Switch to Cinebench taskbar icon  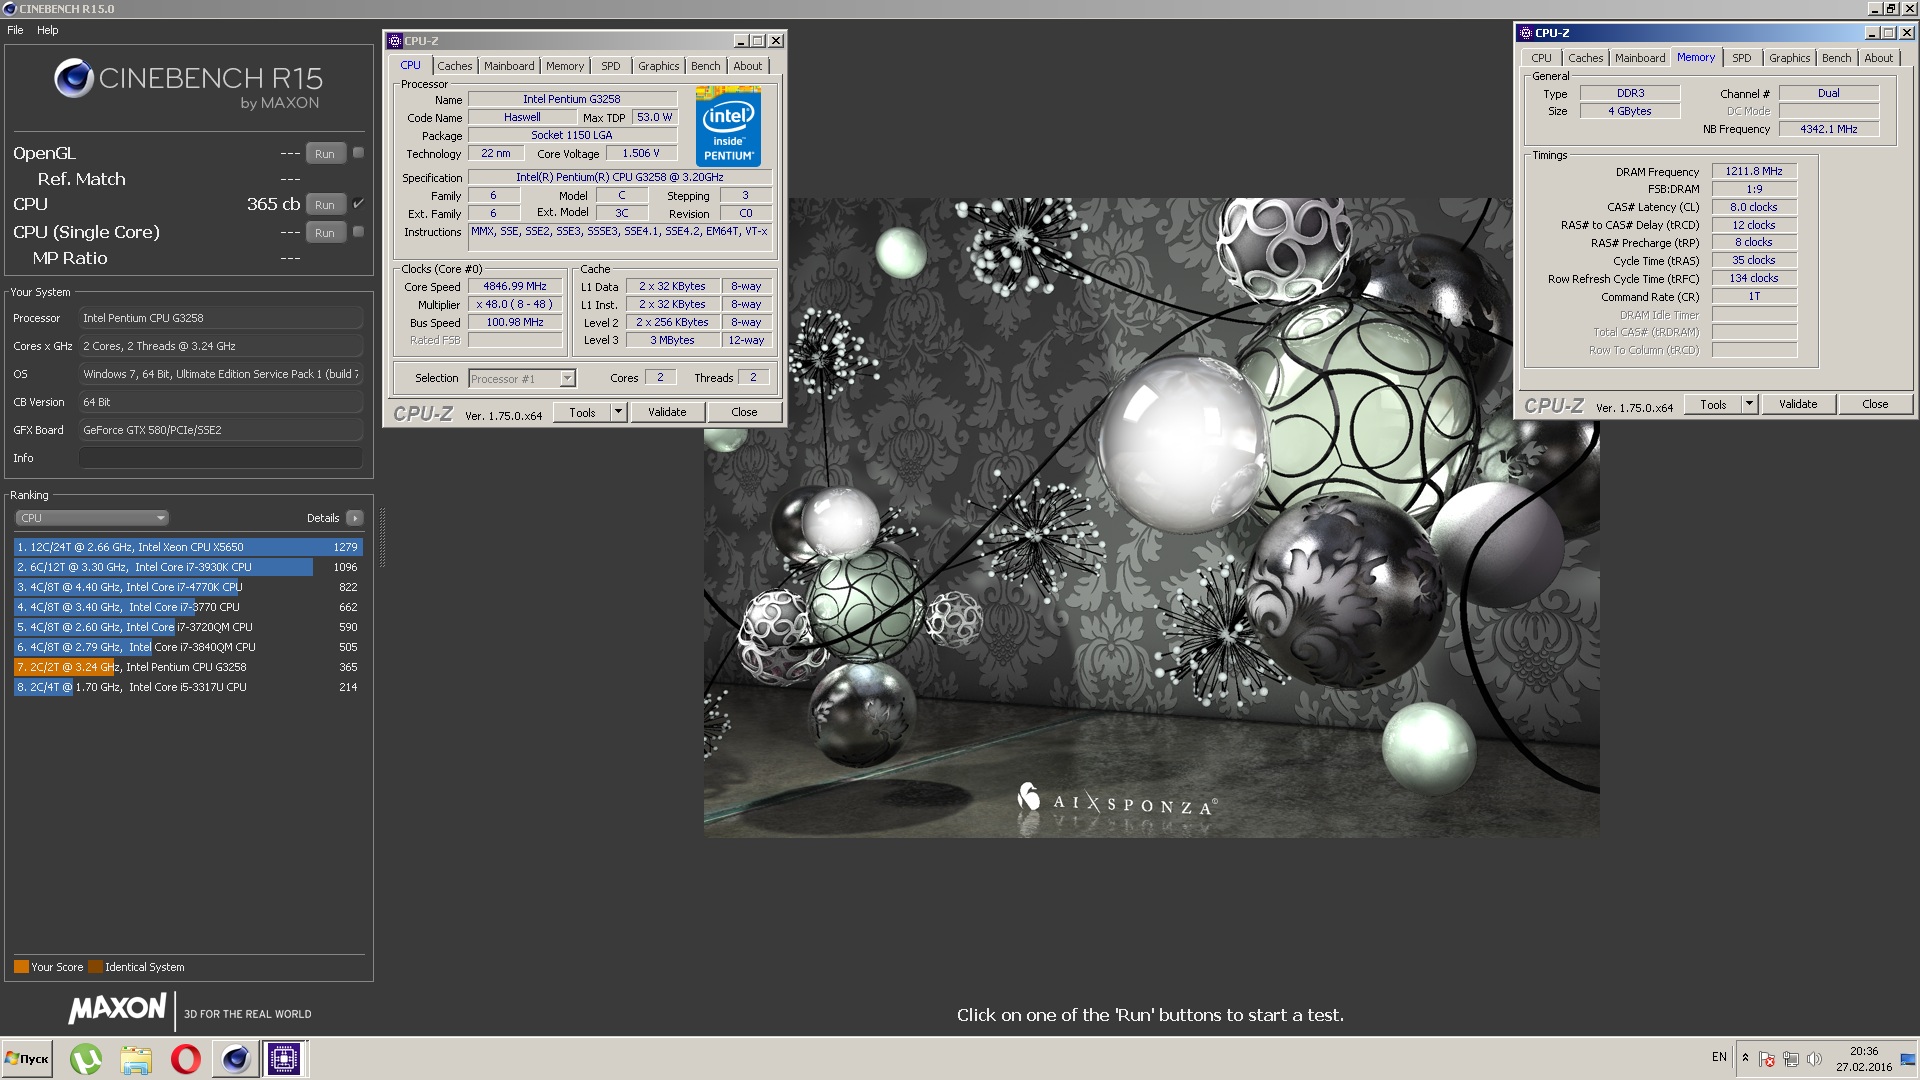236,1058
